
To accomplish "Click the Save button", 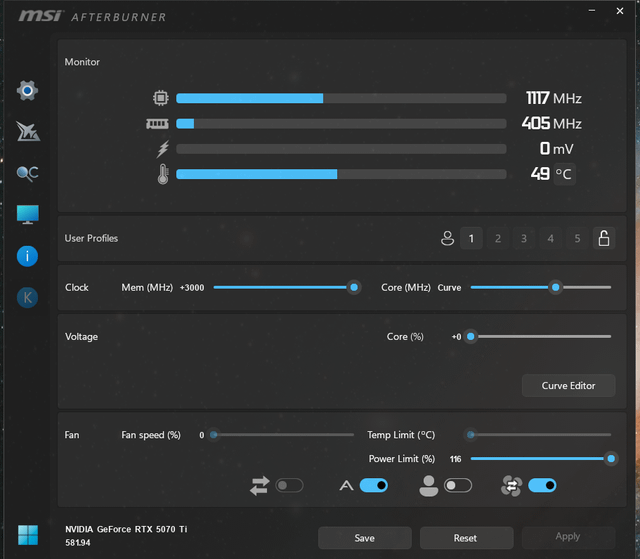I will 364,538.
